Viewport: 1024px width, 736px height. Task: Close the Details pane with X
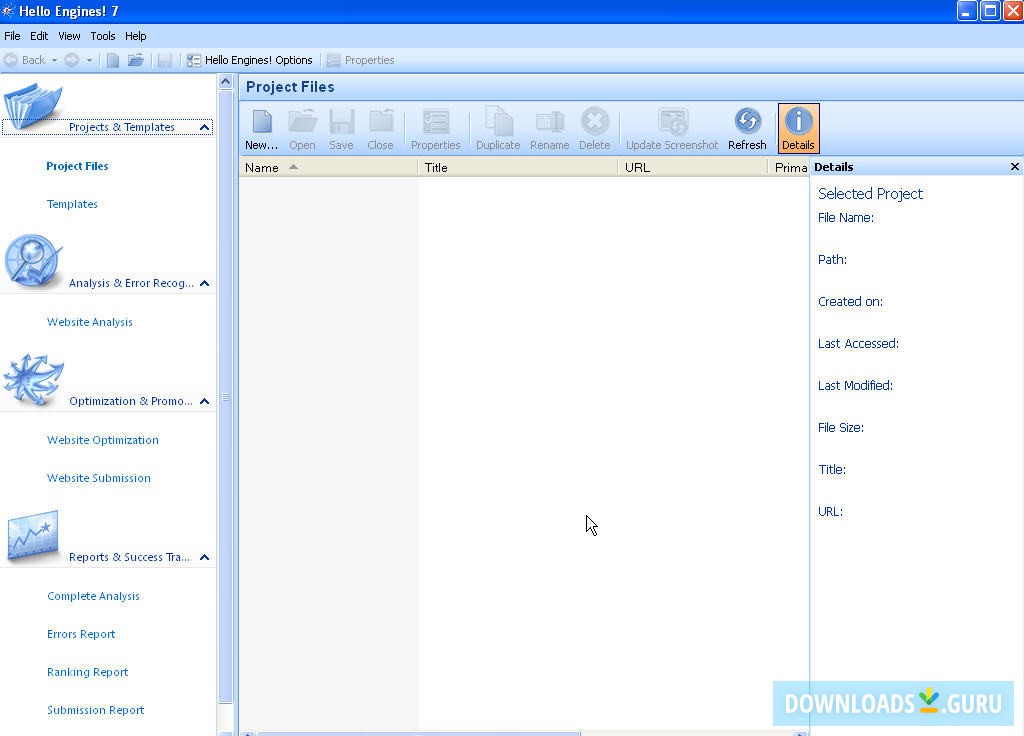[1014, 167]
